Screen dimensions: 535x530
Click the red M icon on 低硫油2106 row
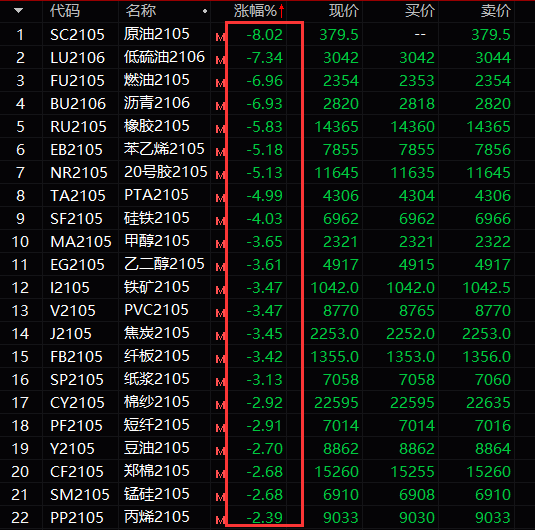click(220, 60)
